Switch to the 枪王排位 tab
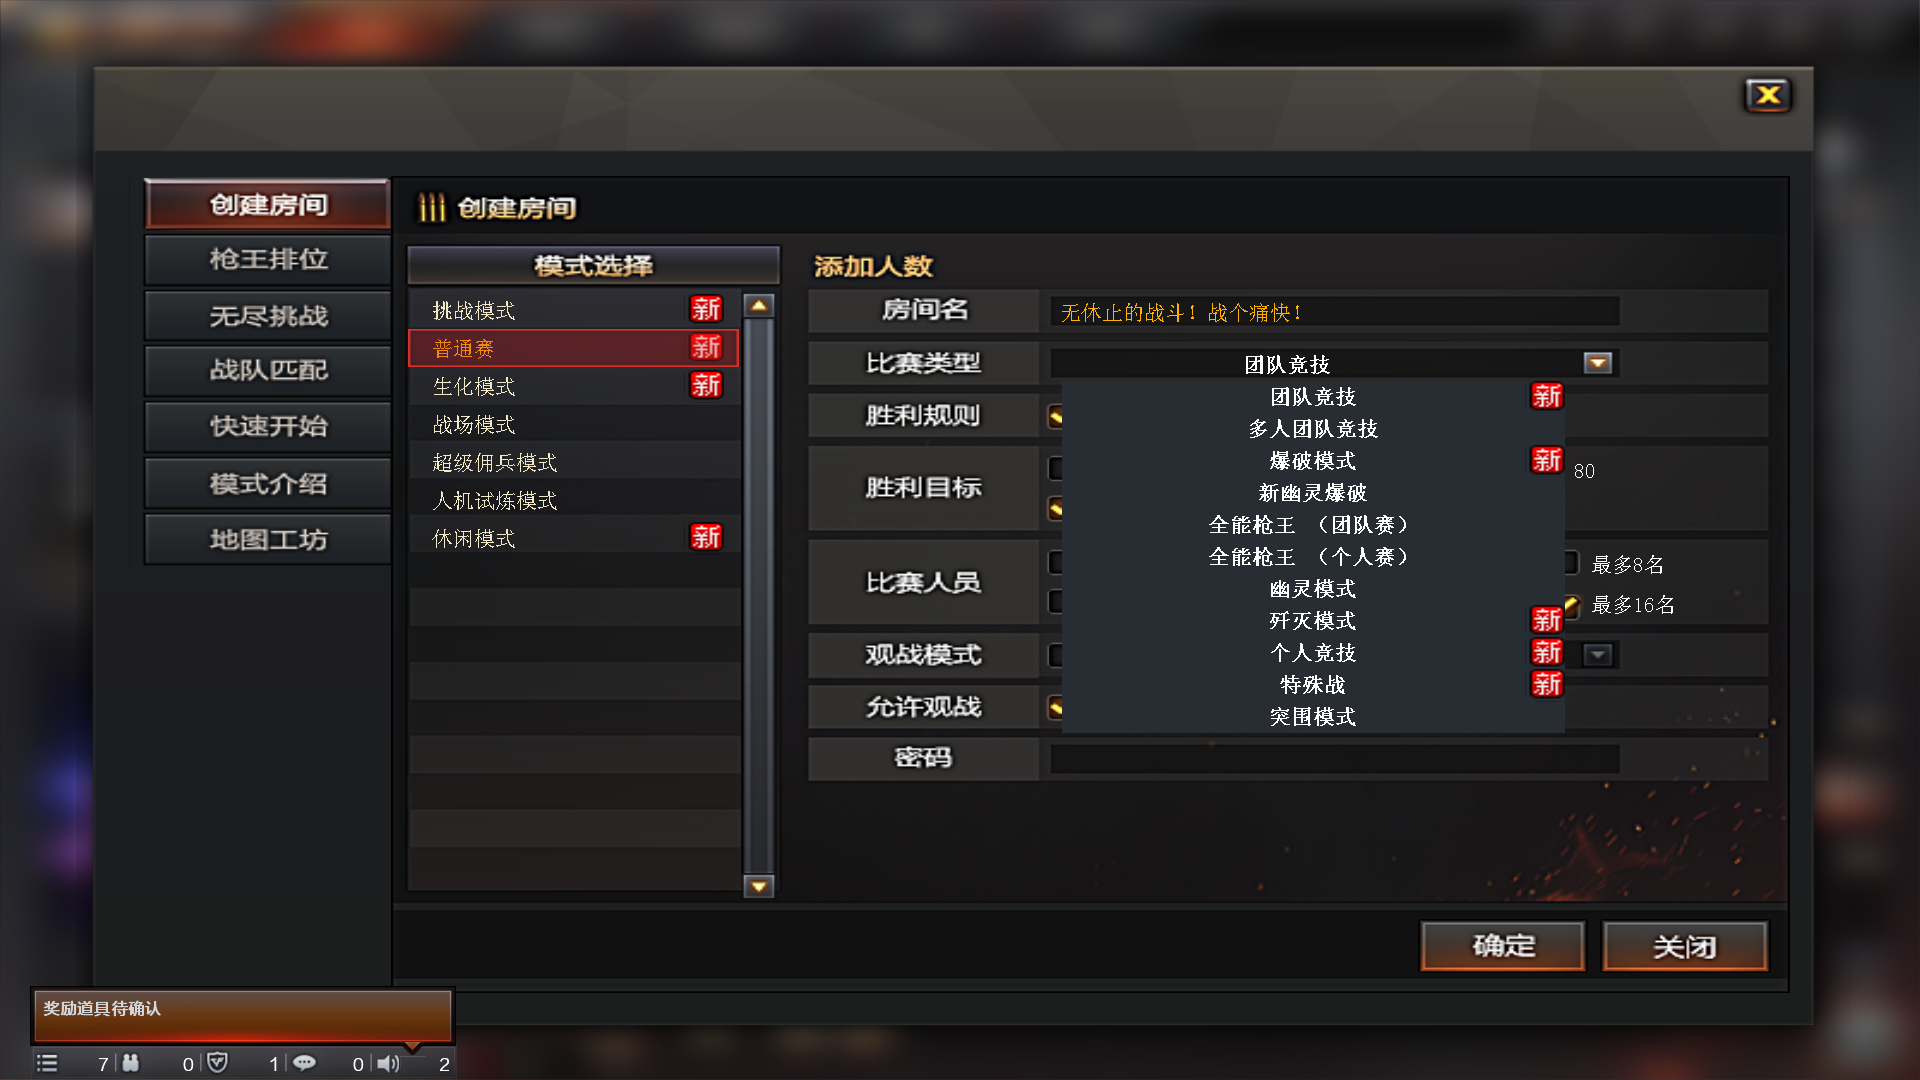 tap(268, 260)
